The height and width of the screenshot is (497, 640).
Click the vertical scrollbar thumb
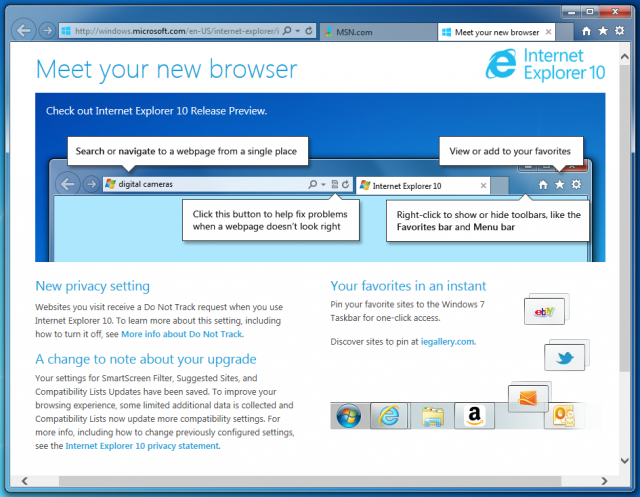pyautogui.click(x=624, y=217)
